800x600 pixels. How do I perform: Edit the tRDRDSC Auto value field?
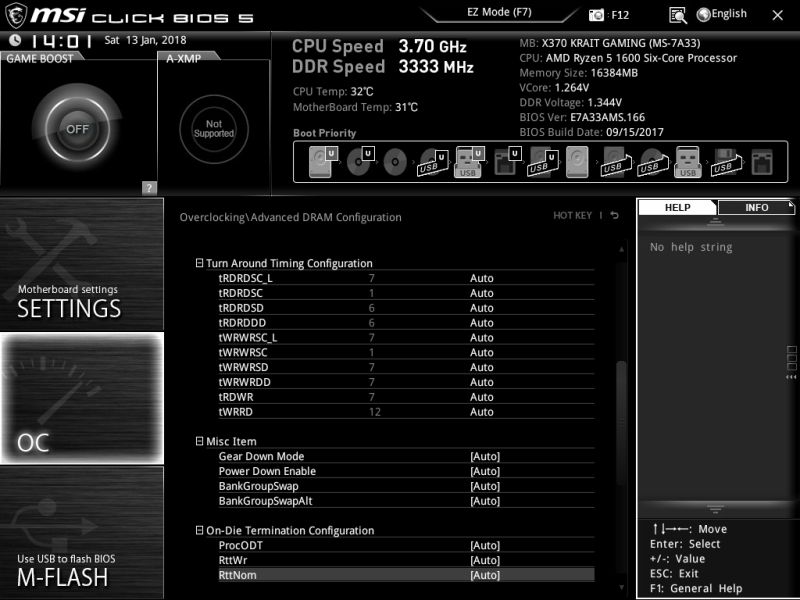coord(481,293)
